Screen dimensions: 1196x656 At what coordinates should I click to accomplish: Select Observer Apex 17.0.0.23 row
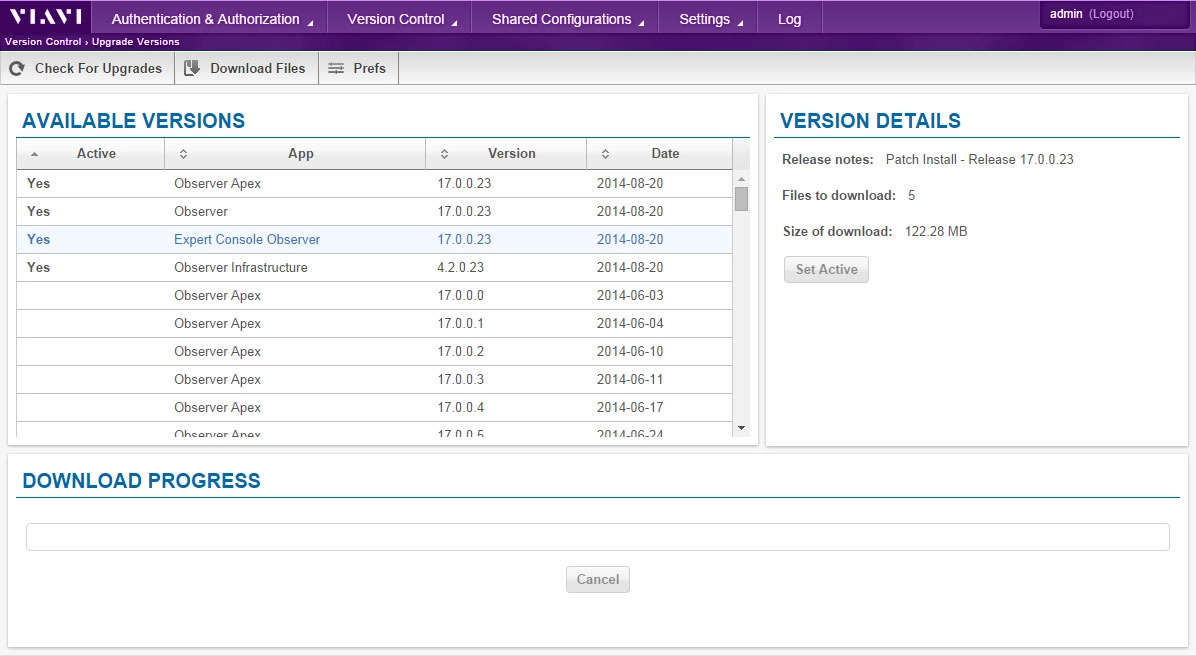[x=375, y=184]
